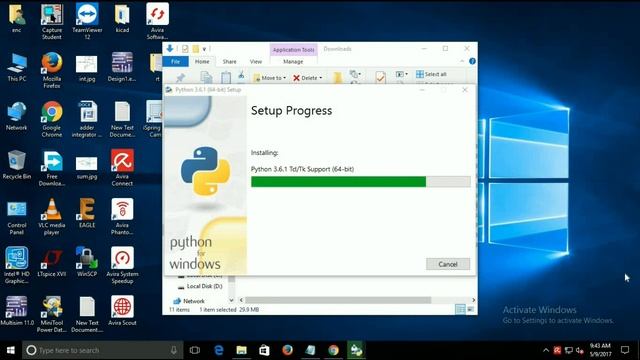Click the New folder icon in ribbon
Viewport: 640px width, 360px height.
[x=337, y=77]
